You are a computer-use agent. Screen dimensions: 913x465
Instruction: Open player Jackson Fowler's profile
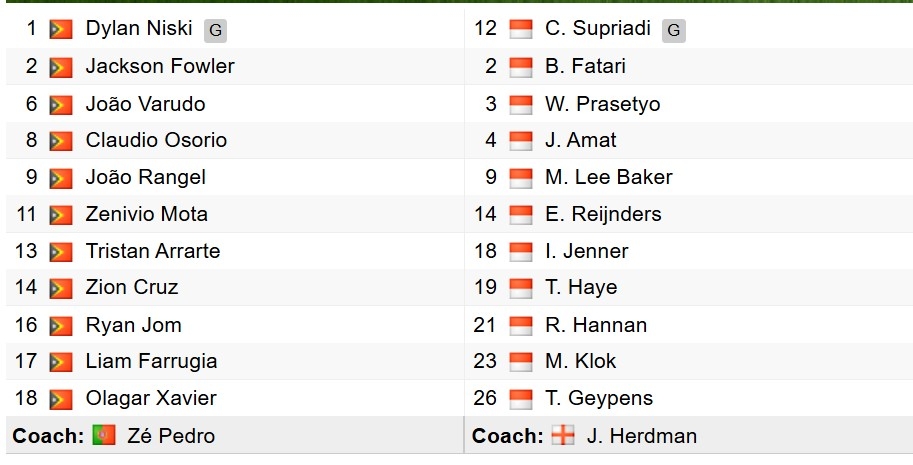[160, 66]
